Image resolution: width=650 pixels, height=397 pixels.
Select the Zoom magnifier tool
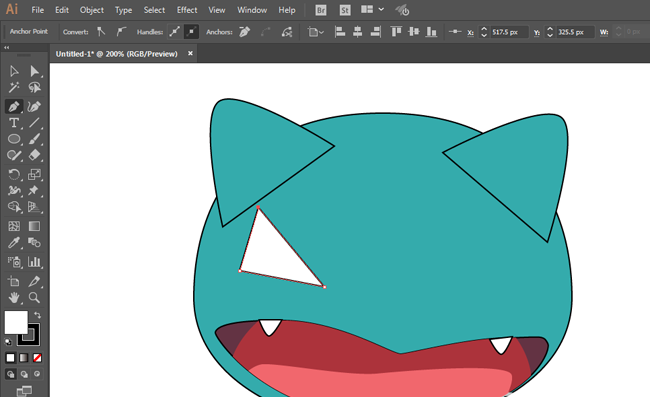click(x=34, y=298)
